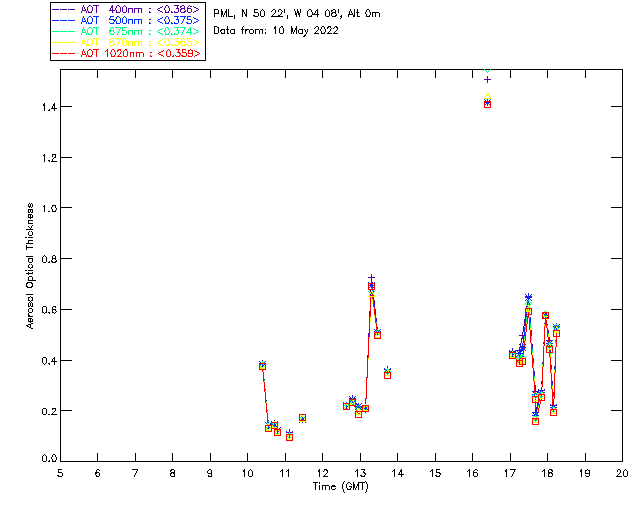Image resolution: width=640 pixels, height=512 pixels.
Task: Click the 15 tick label on time axis
Action: [435, 473]
